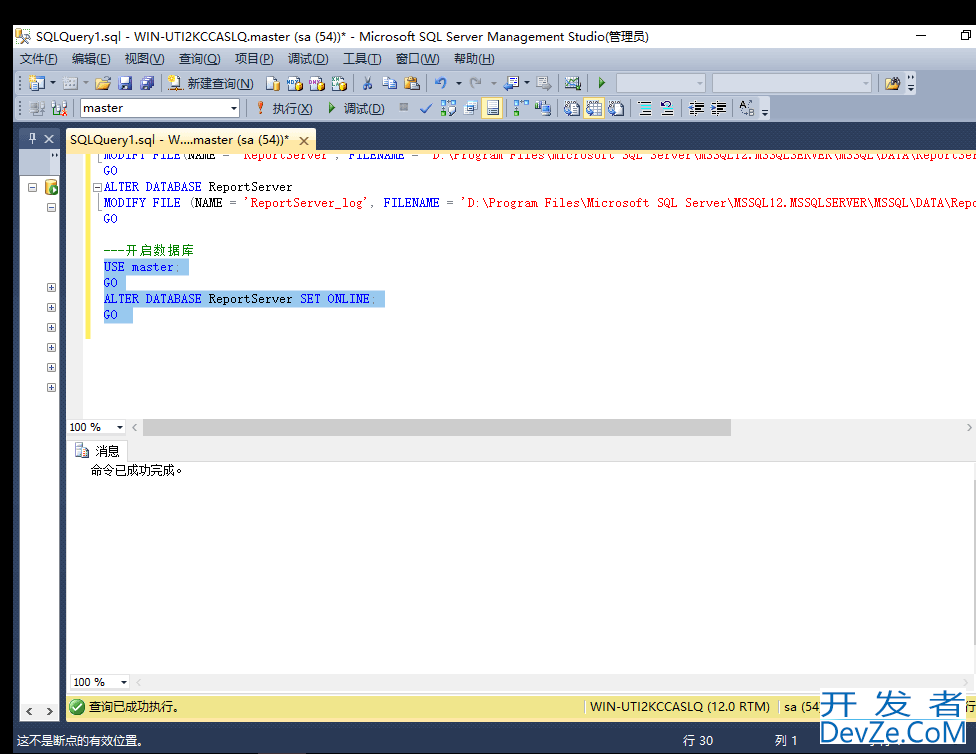Toggle Include Actual Execution Plan icon
The height and width of the screenshot is (754, 976).
pos(521,108)
